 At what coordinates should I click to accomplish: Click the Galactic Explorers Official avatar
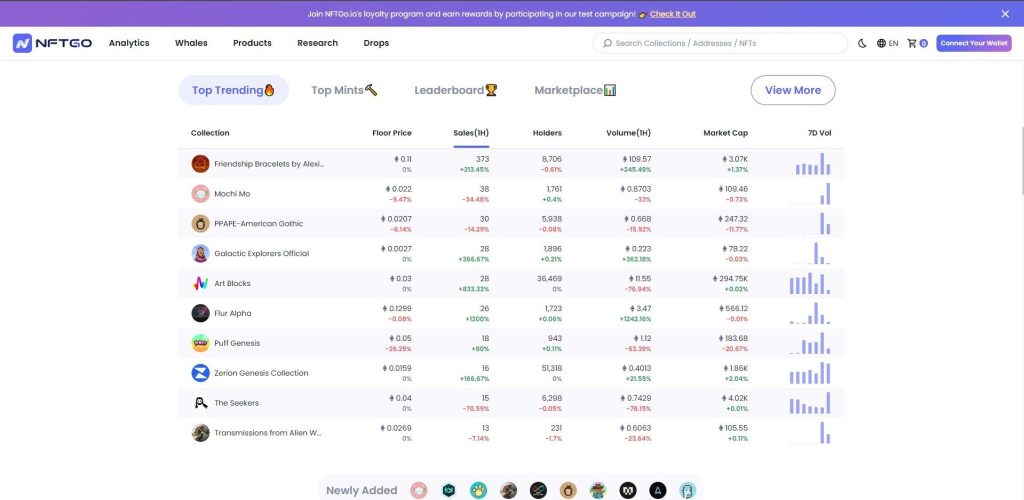coord(200,253)
